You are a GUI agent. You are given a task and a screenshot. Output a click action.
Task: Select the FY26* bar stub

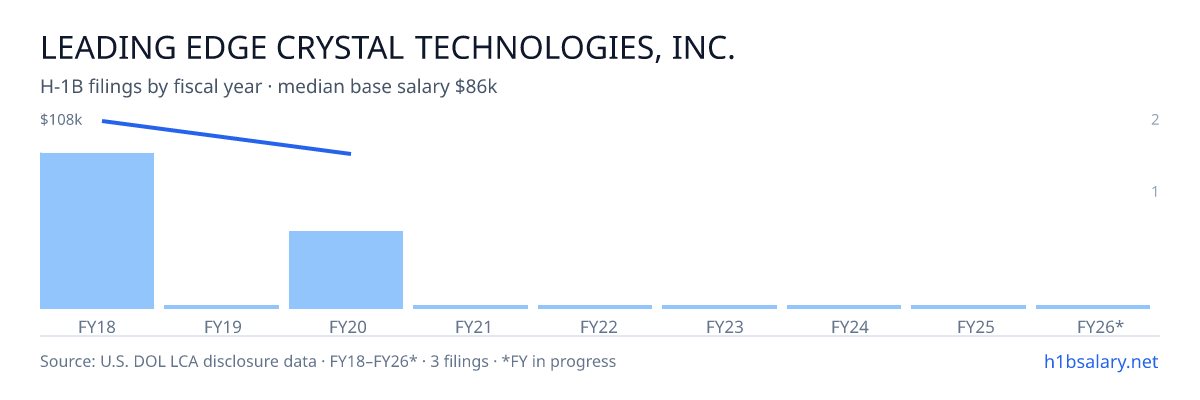1093,307
